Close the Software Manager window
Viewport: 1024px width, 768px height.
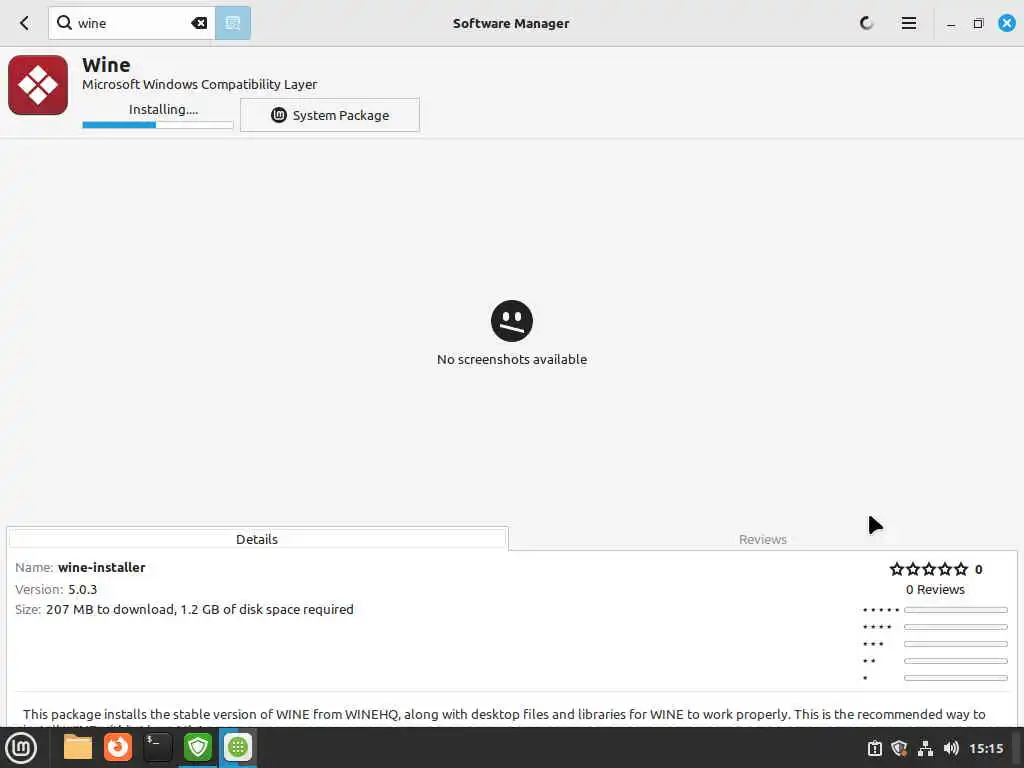(1006, 24)
